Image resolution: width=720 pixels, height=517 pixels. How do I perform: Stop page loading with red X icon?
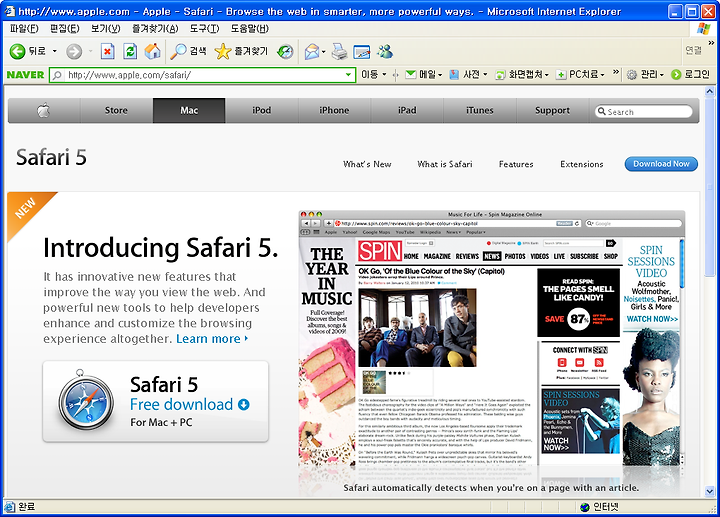(107, 51)
